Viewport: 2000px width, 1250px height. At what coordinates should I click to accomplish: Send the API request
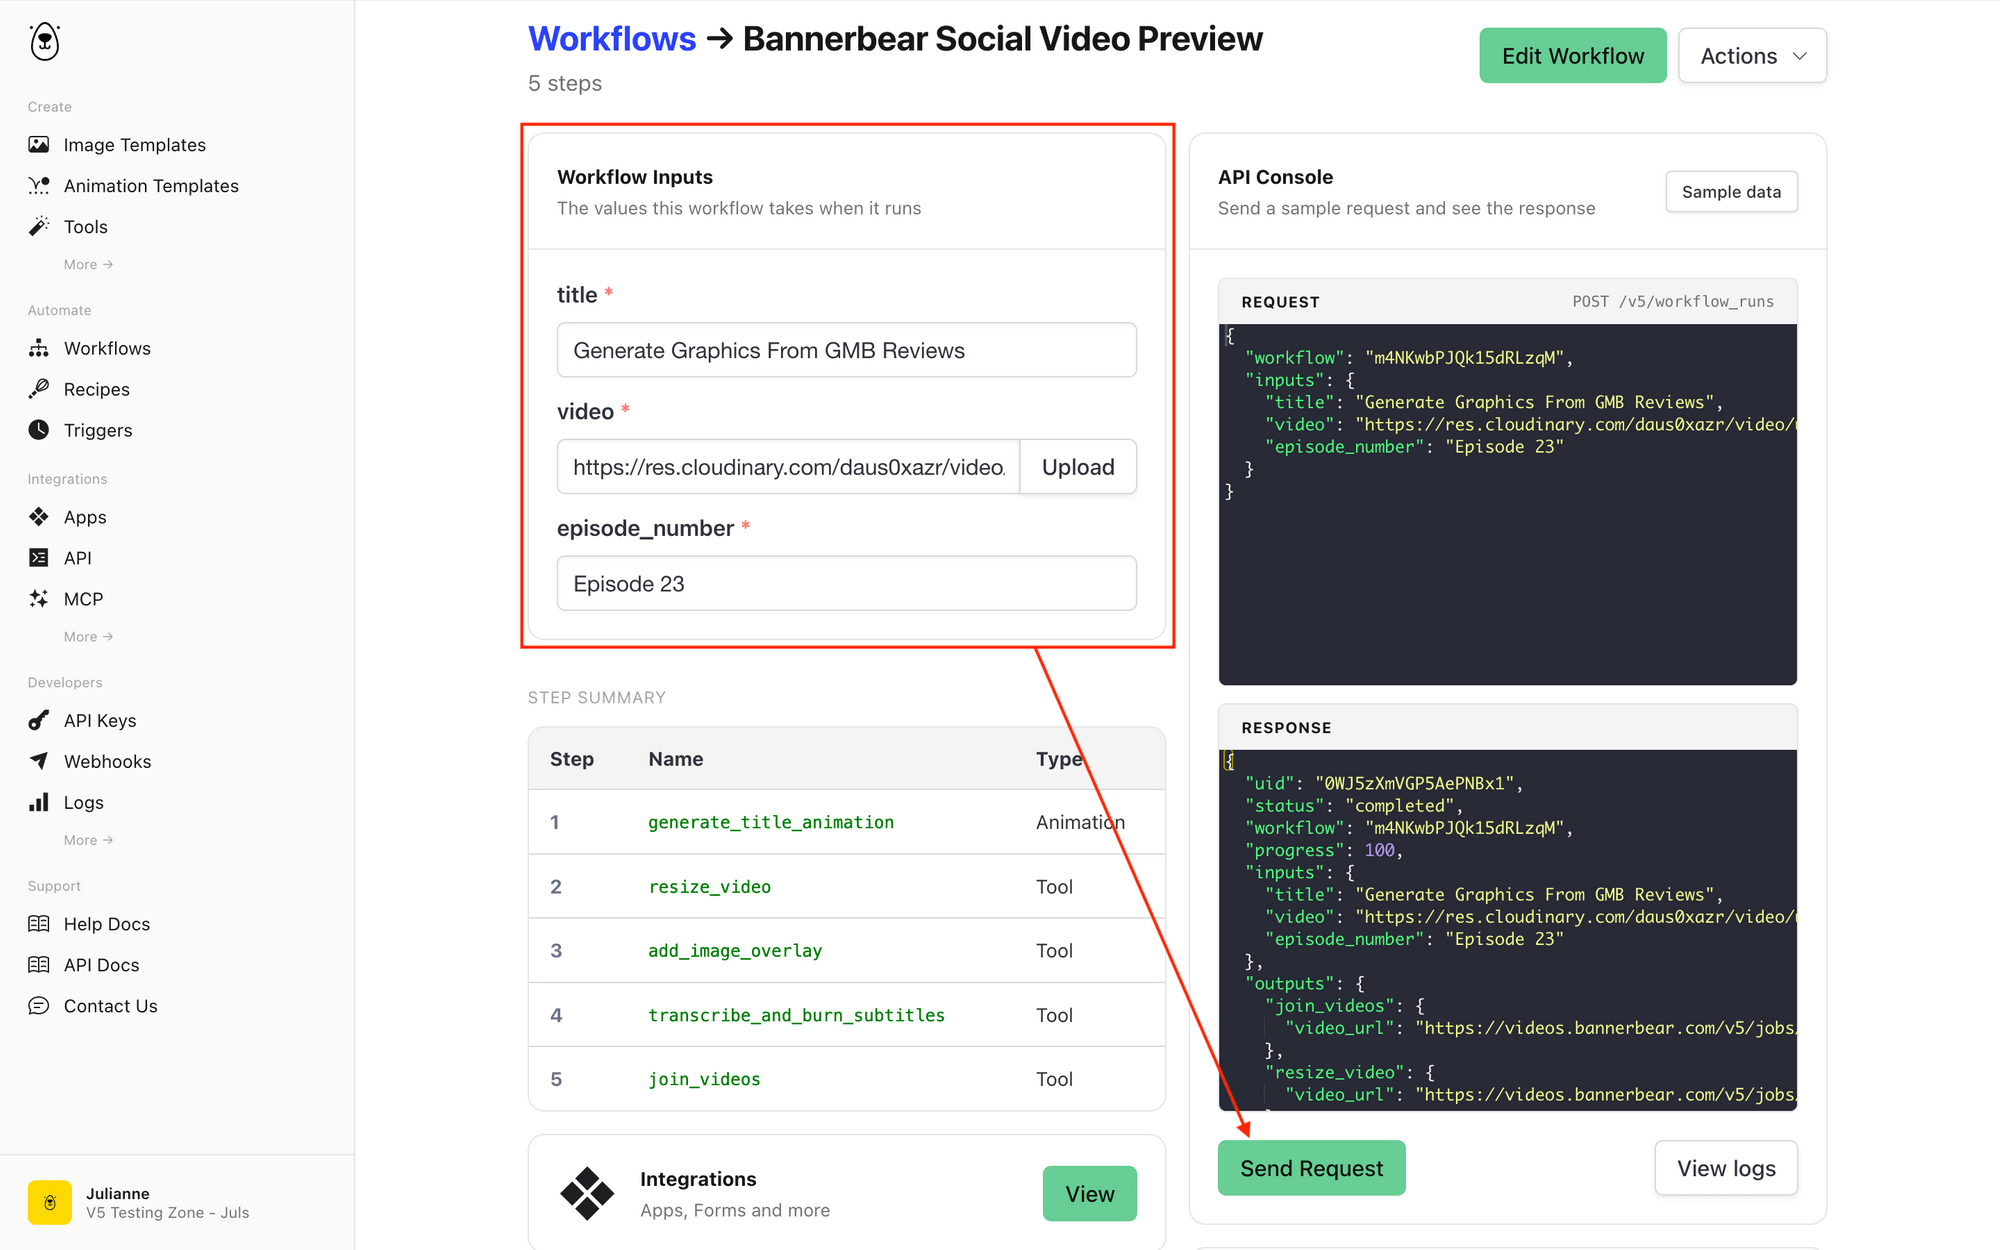(1311, 1168)
